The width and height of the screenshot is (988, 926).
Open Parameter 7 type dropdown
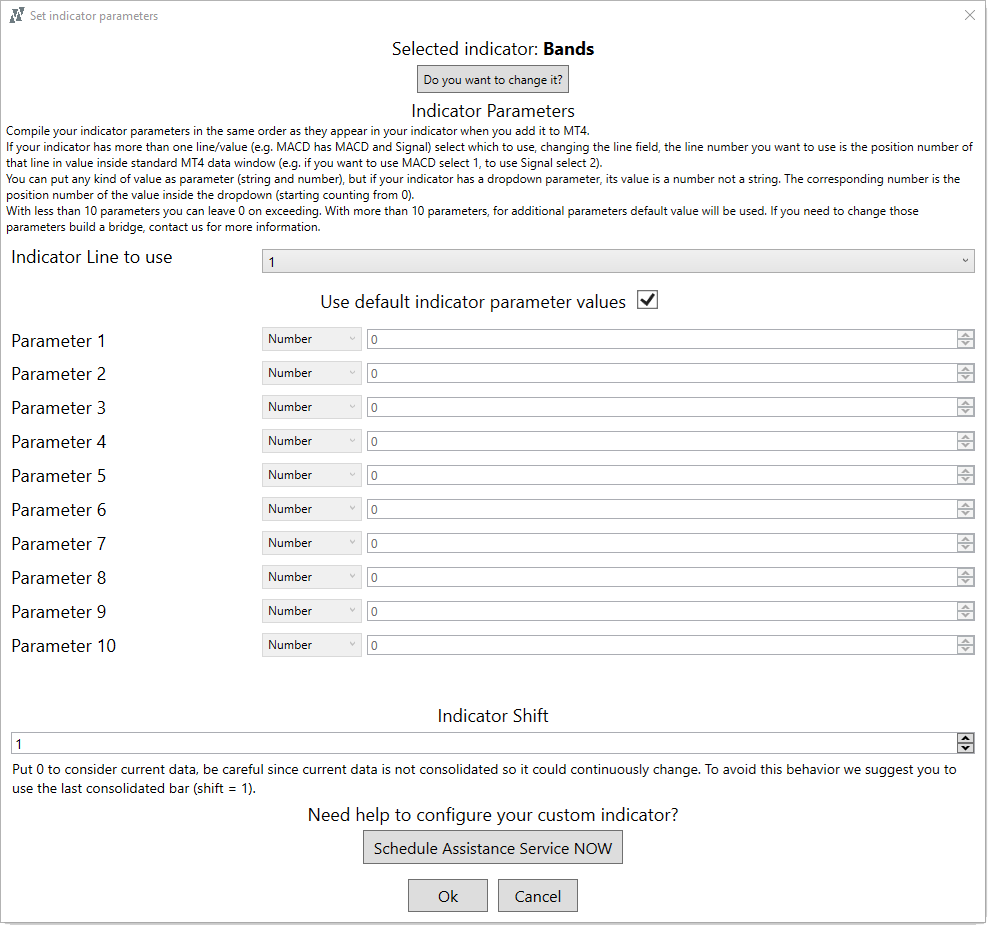point(312,543)
